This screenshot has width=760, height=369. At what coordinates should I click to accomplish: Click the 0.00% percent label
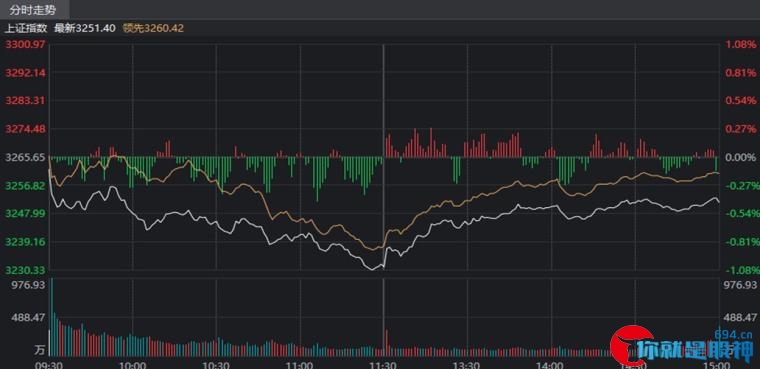coord(741,158)
